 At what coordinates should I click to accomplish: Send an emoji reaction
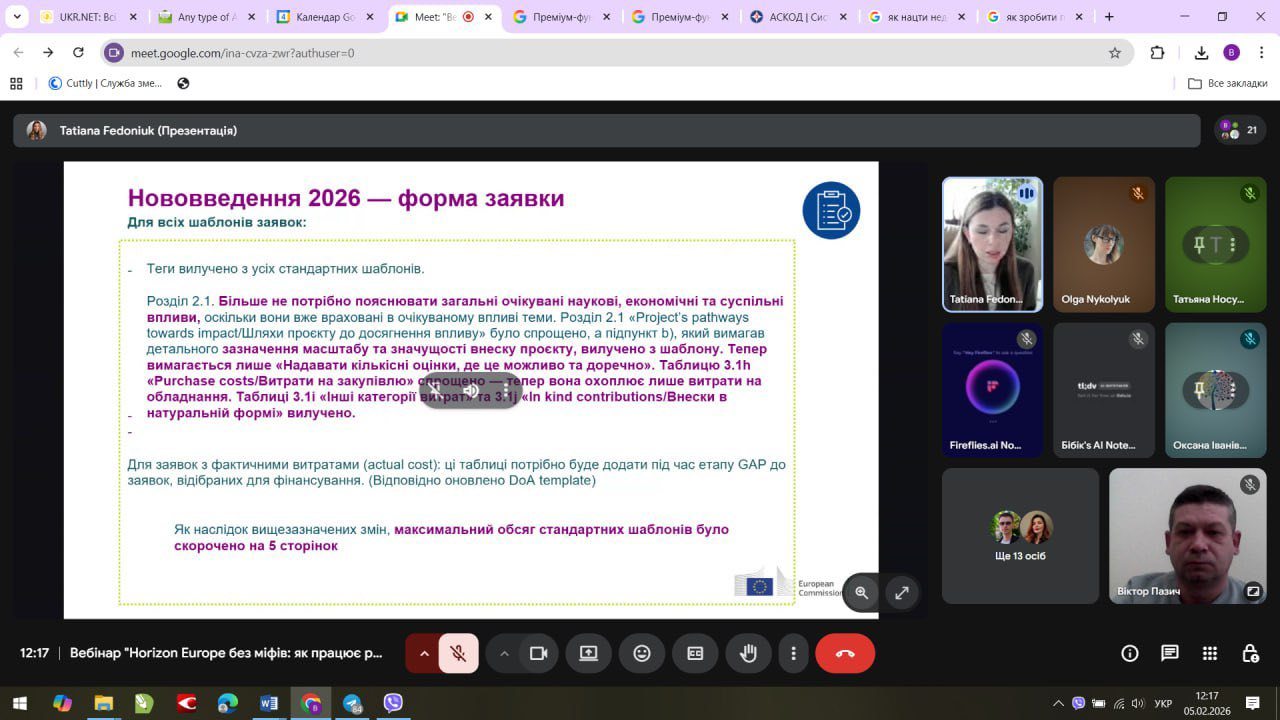tap(642, 653)
